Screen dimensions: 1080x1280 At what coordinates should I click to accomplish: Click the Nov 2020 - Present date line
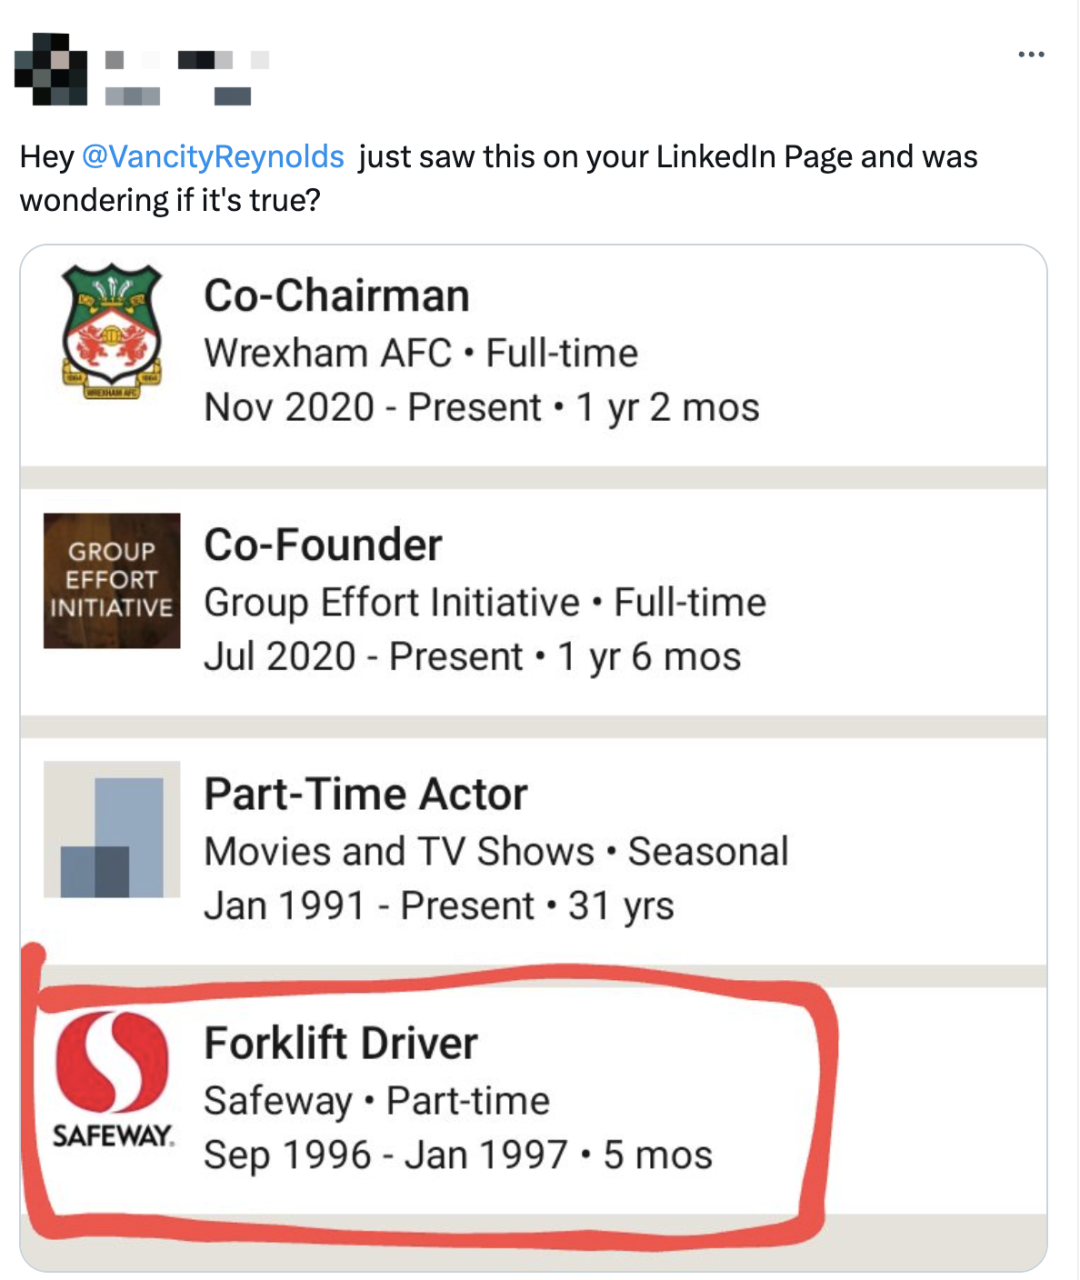coord(482,408)
